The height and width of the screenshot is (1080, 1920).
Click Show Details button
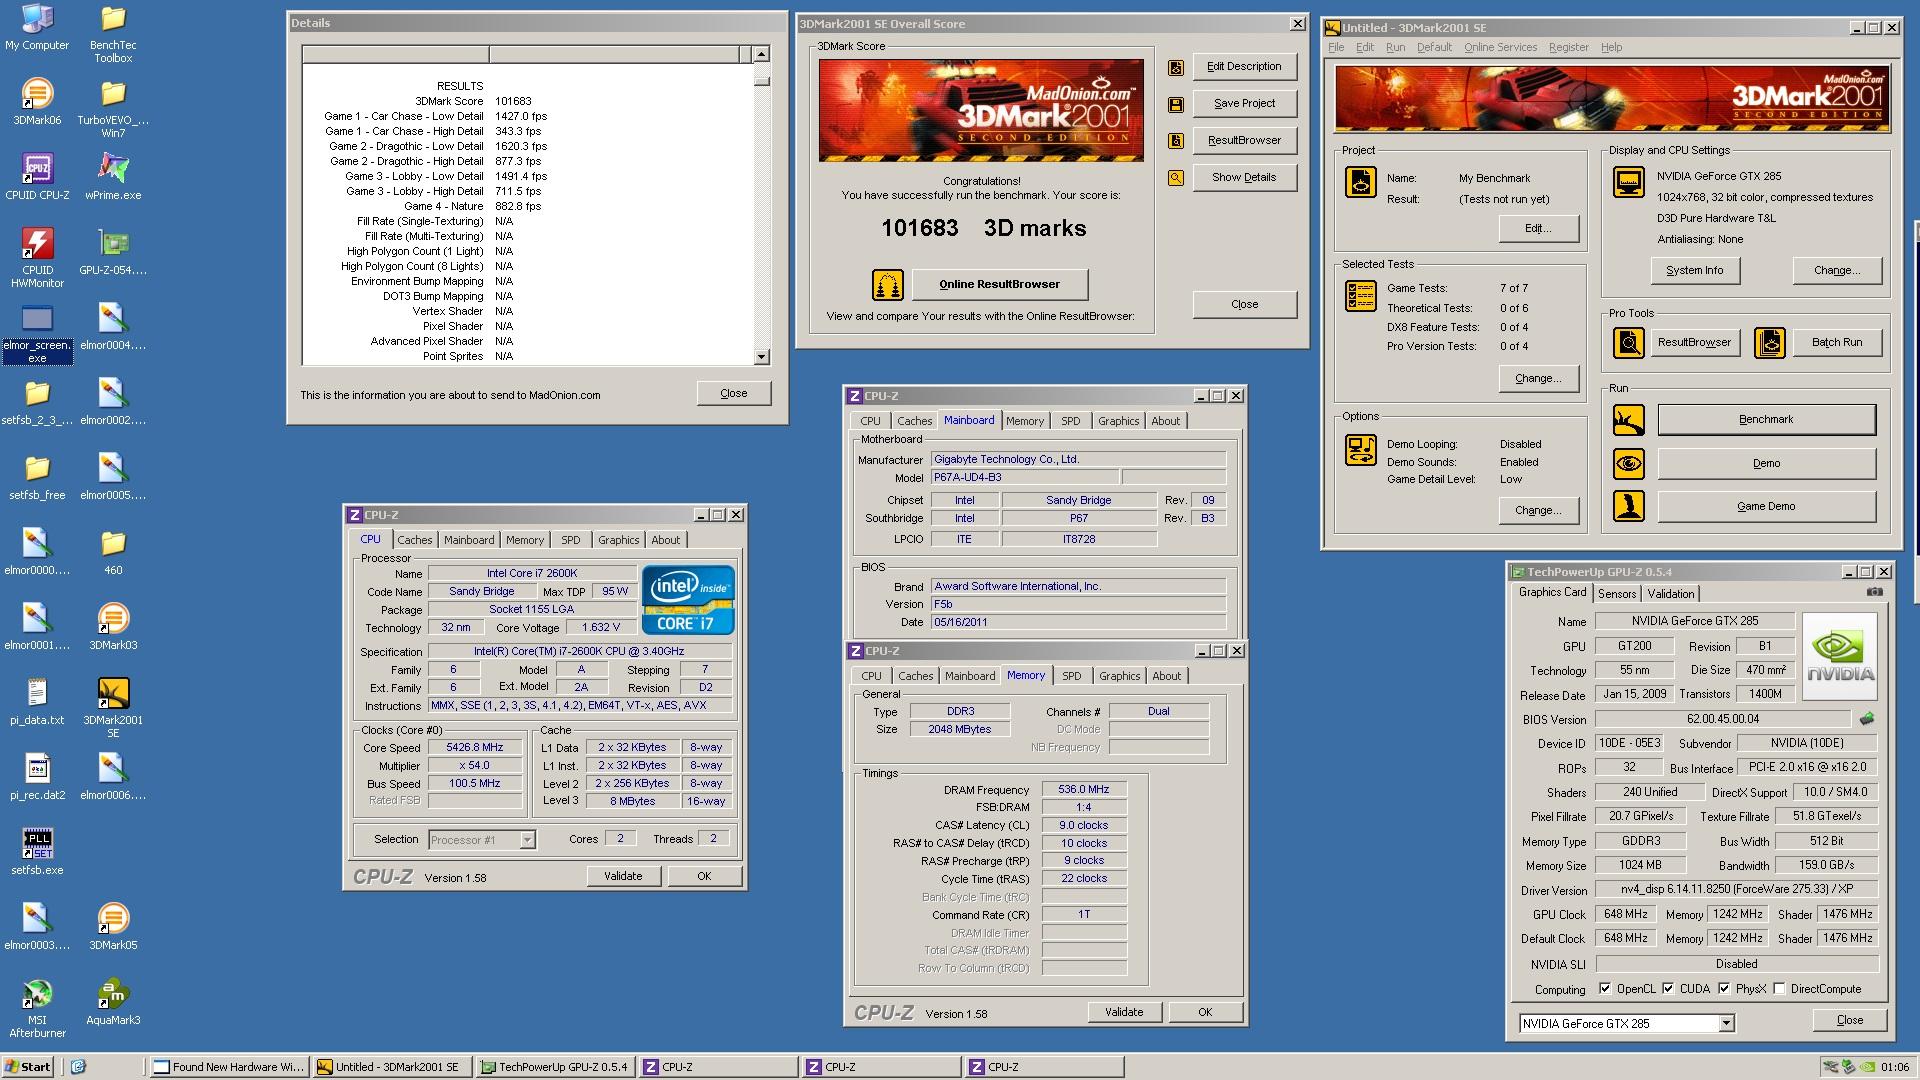1244,178
